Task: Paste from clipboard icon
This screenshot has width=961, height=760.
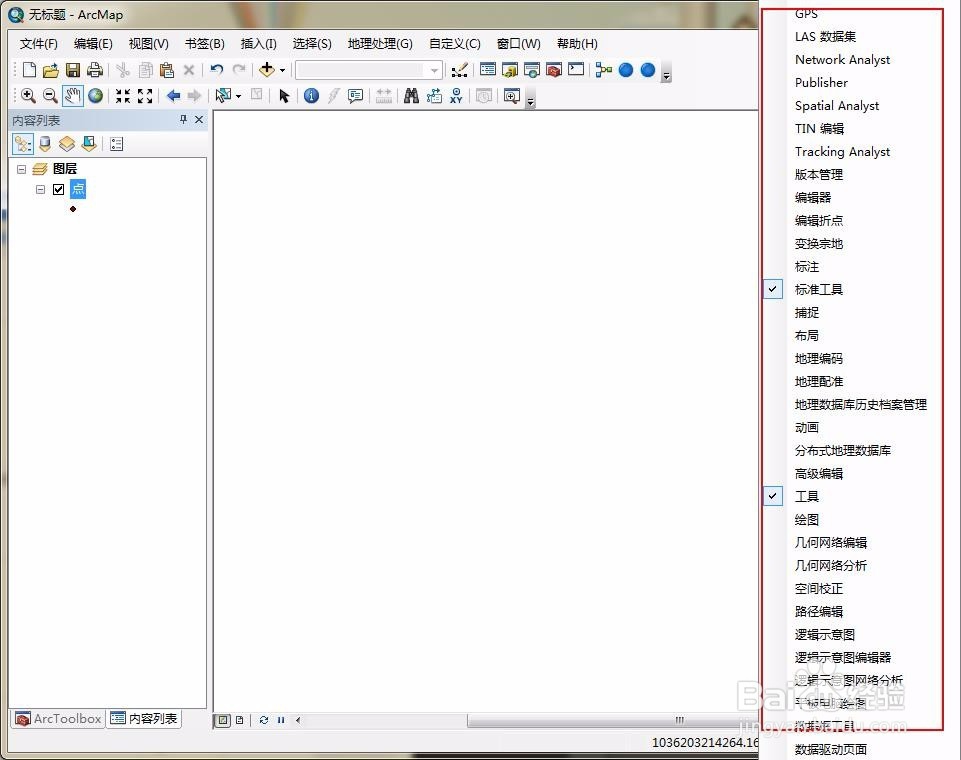Action: pos(167,70)
